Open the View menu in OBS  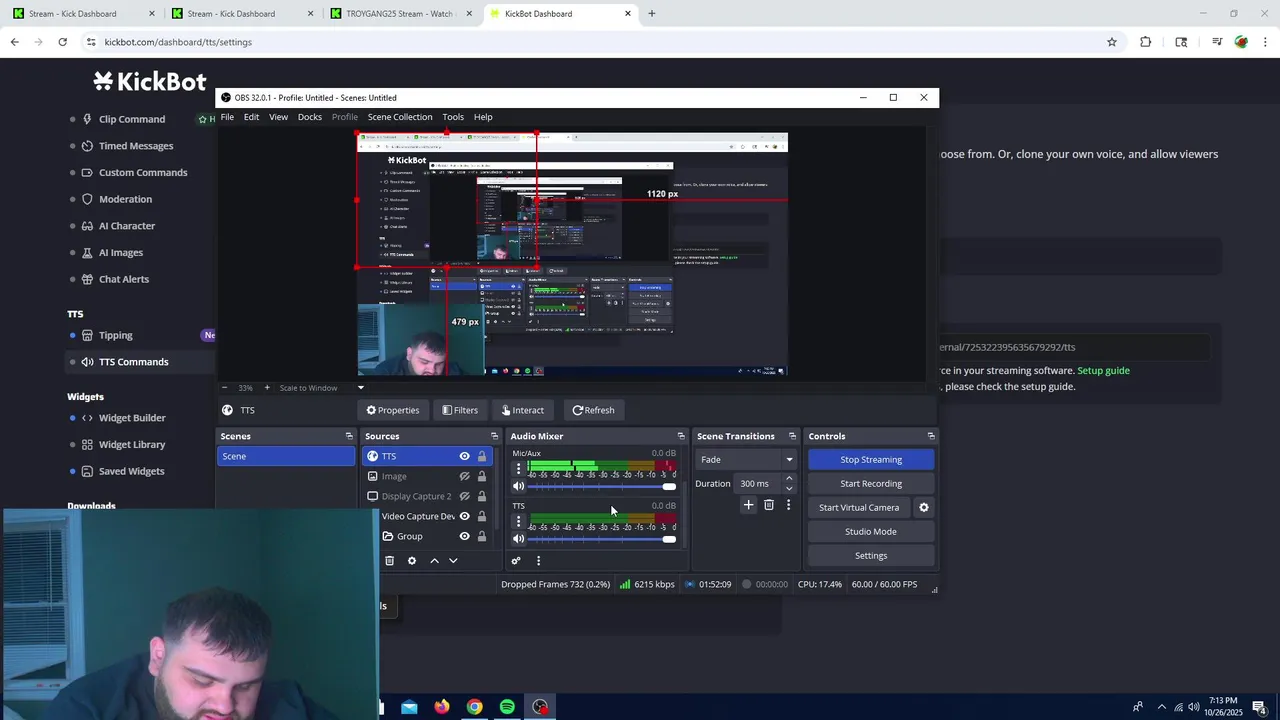(278, 117)
